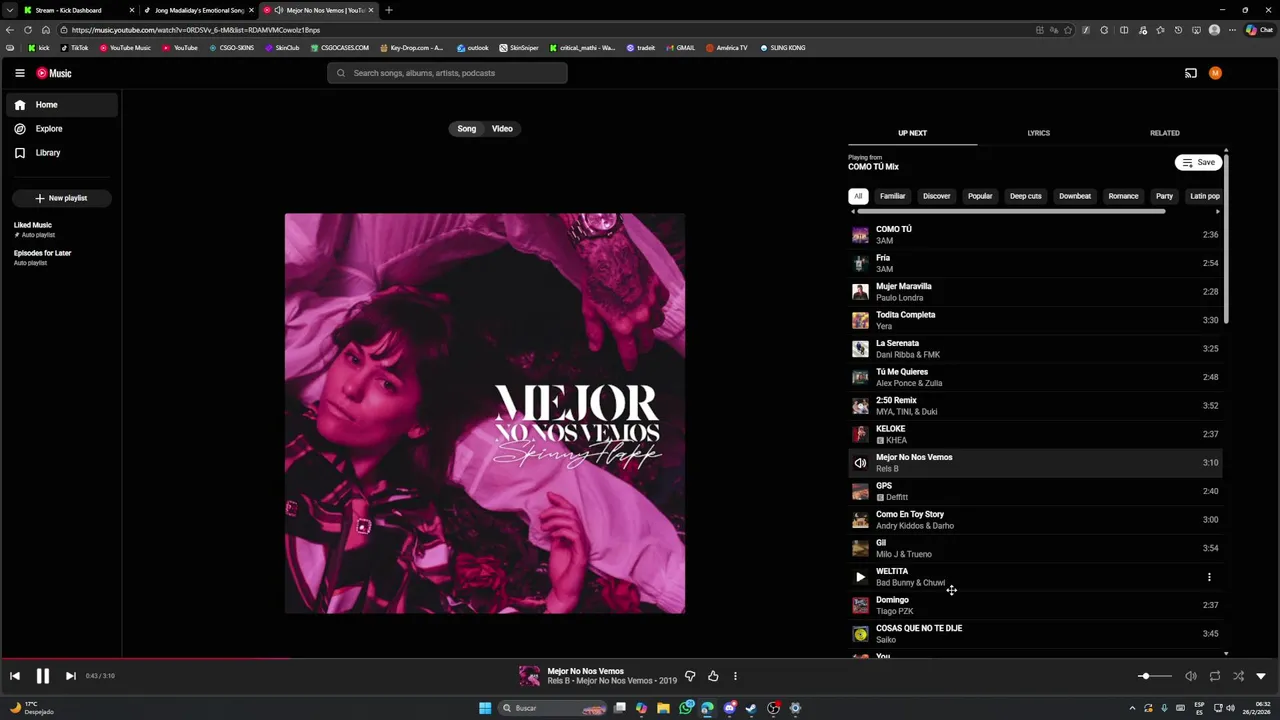The width and height of the screenshot is (1280, 720).
Task: Open the RELATED tab
Action: tap(1164, 133)
